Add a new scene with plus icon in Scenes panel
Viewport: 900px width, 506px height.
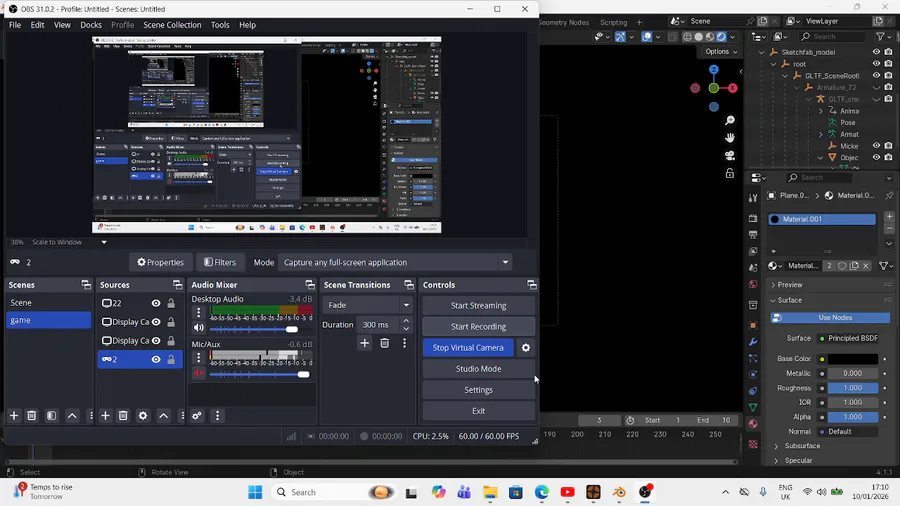coord(14,415)
